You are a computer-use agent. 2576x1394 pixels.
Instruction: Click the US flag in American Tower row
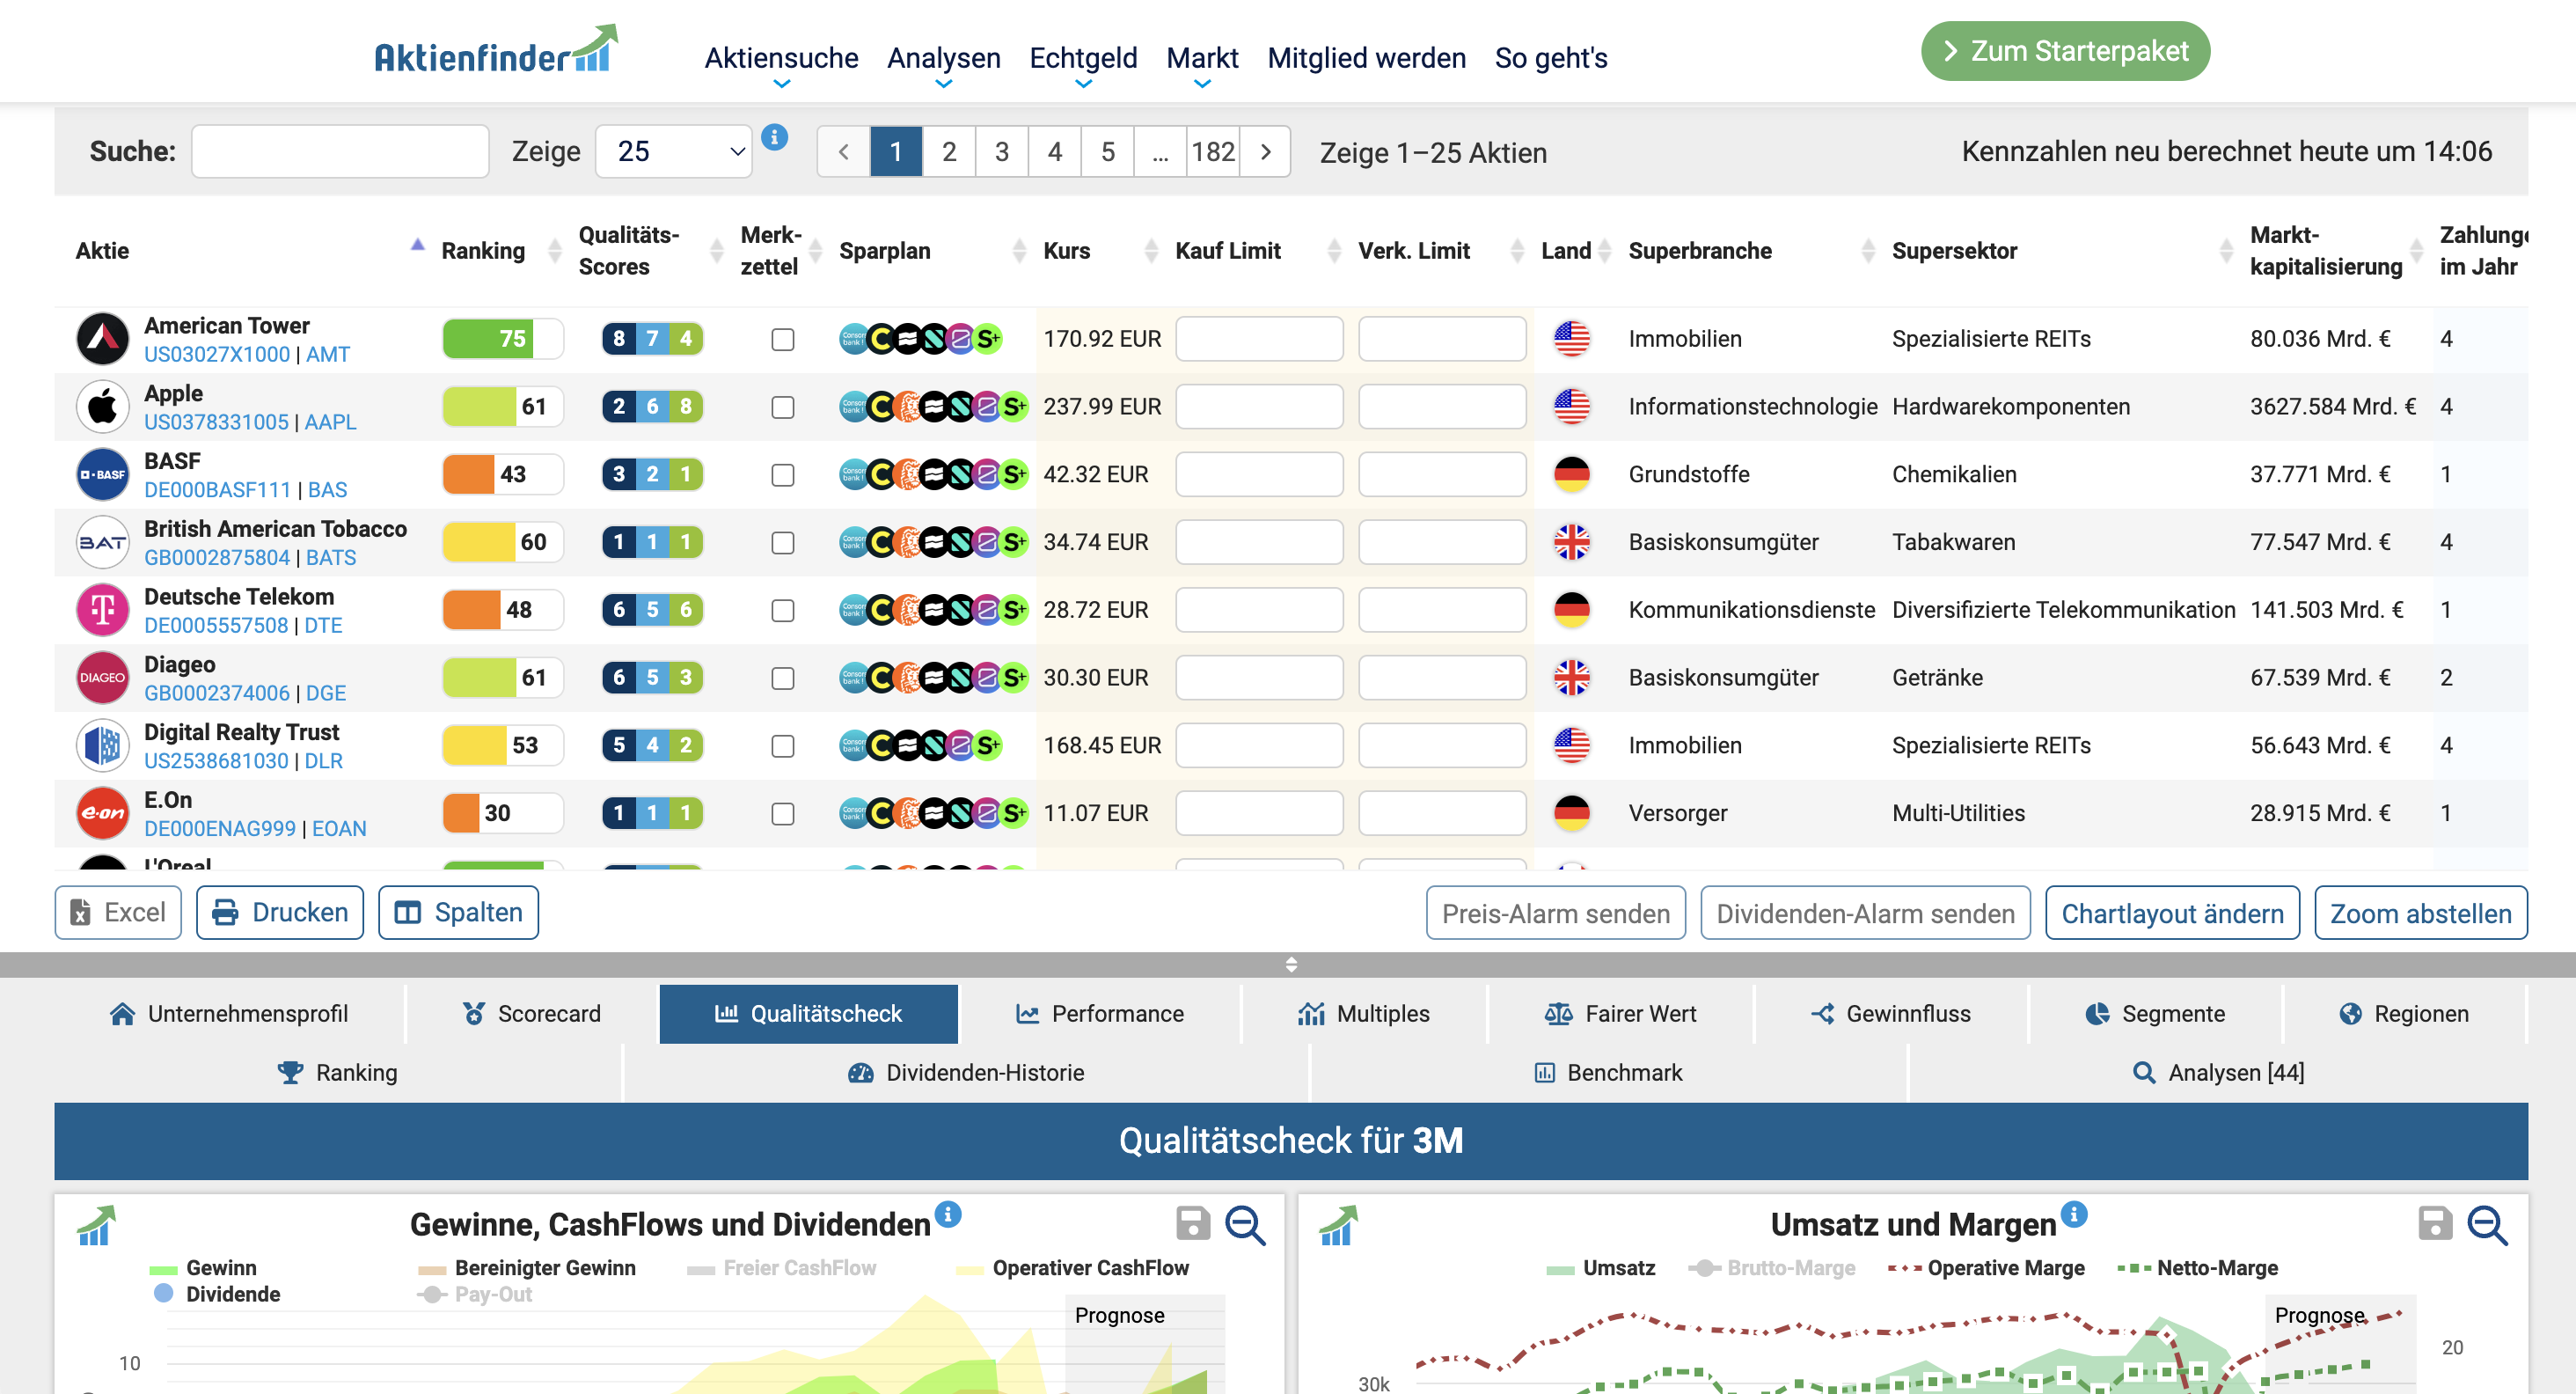click(x=1572, y=339)
